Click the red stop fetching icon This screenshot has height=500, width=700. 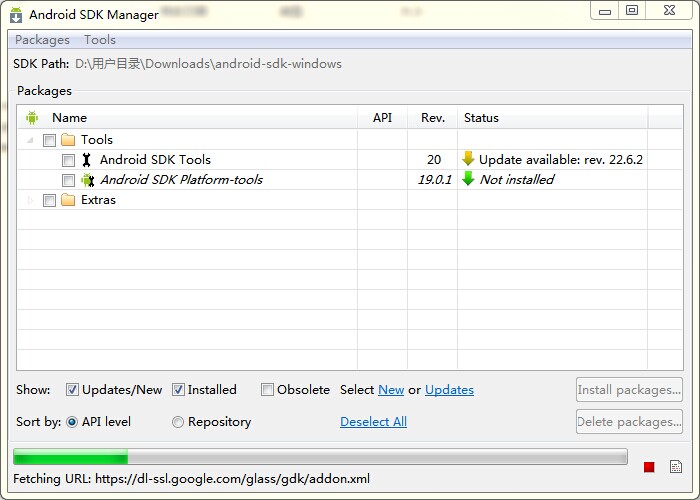(649, 467)
